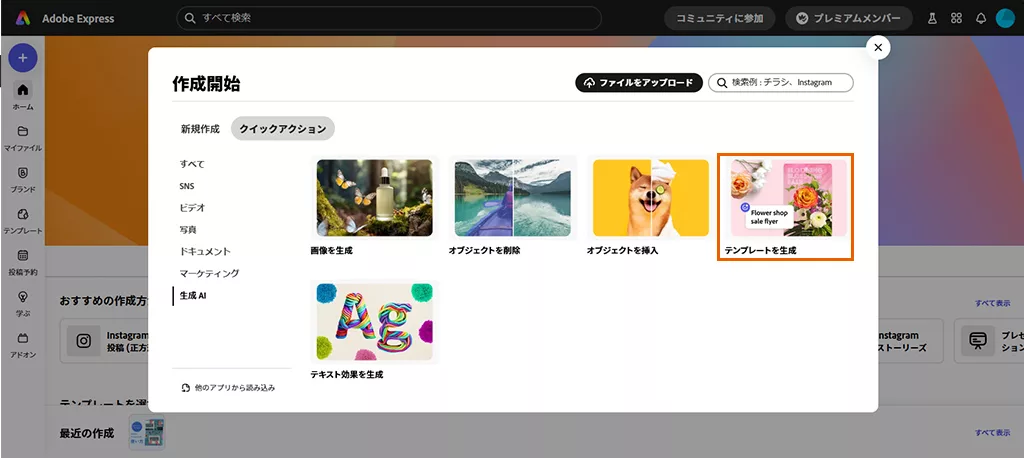Screen dimensions: 1024x458
Task: Open マイファイル folder in sidebar
Action: point(23,132)
